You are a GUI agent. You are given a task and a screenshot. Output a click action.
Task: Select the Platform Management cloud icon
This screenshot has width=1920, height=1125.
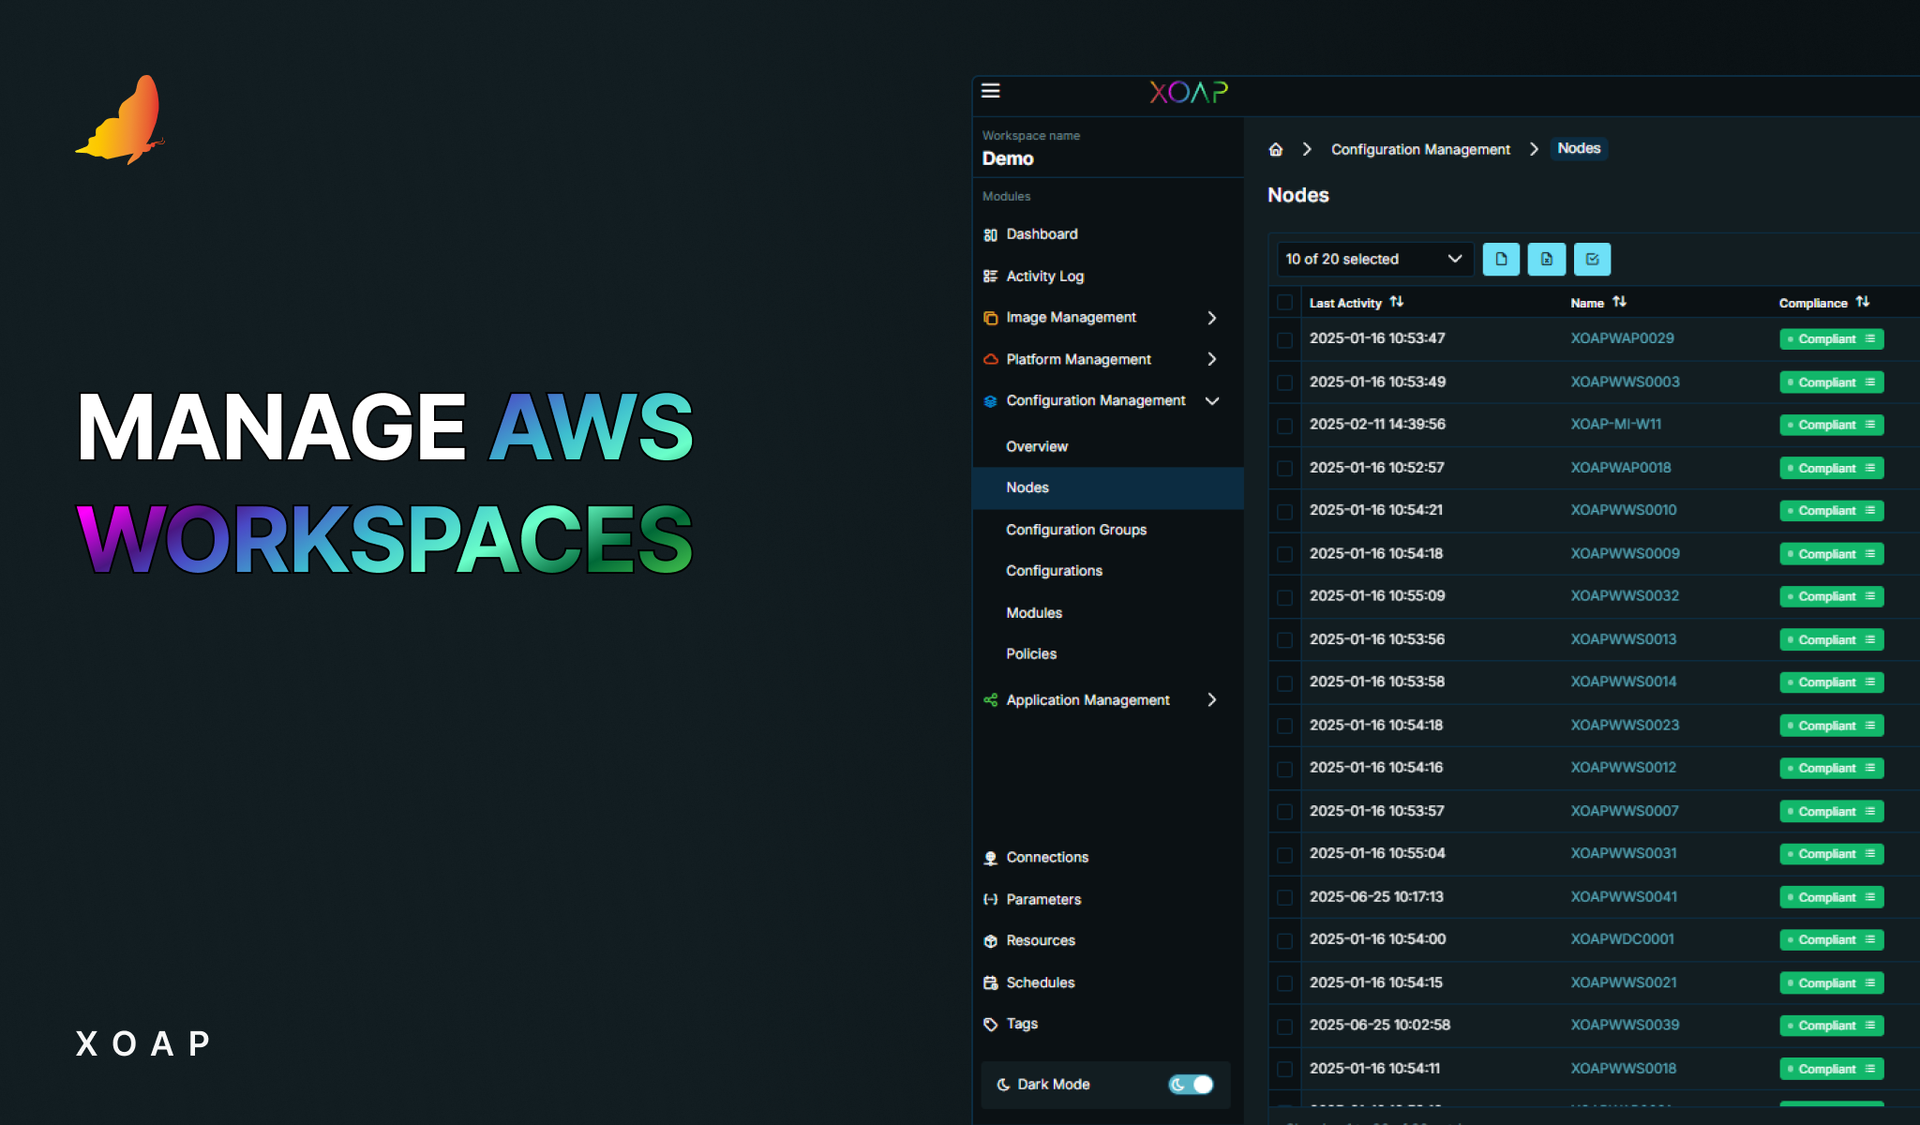991,359
